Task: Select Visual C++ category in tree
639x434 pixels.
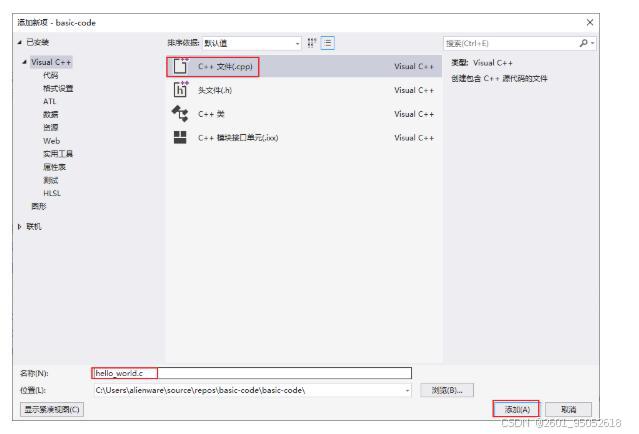Action: click(x=51, y=62)
